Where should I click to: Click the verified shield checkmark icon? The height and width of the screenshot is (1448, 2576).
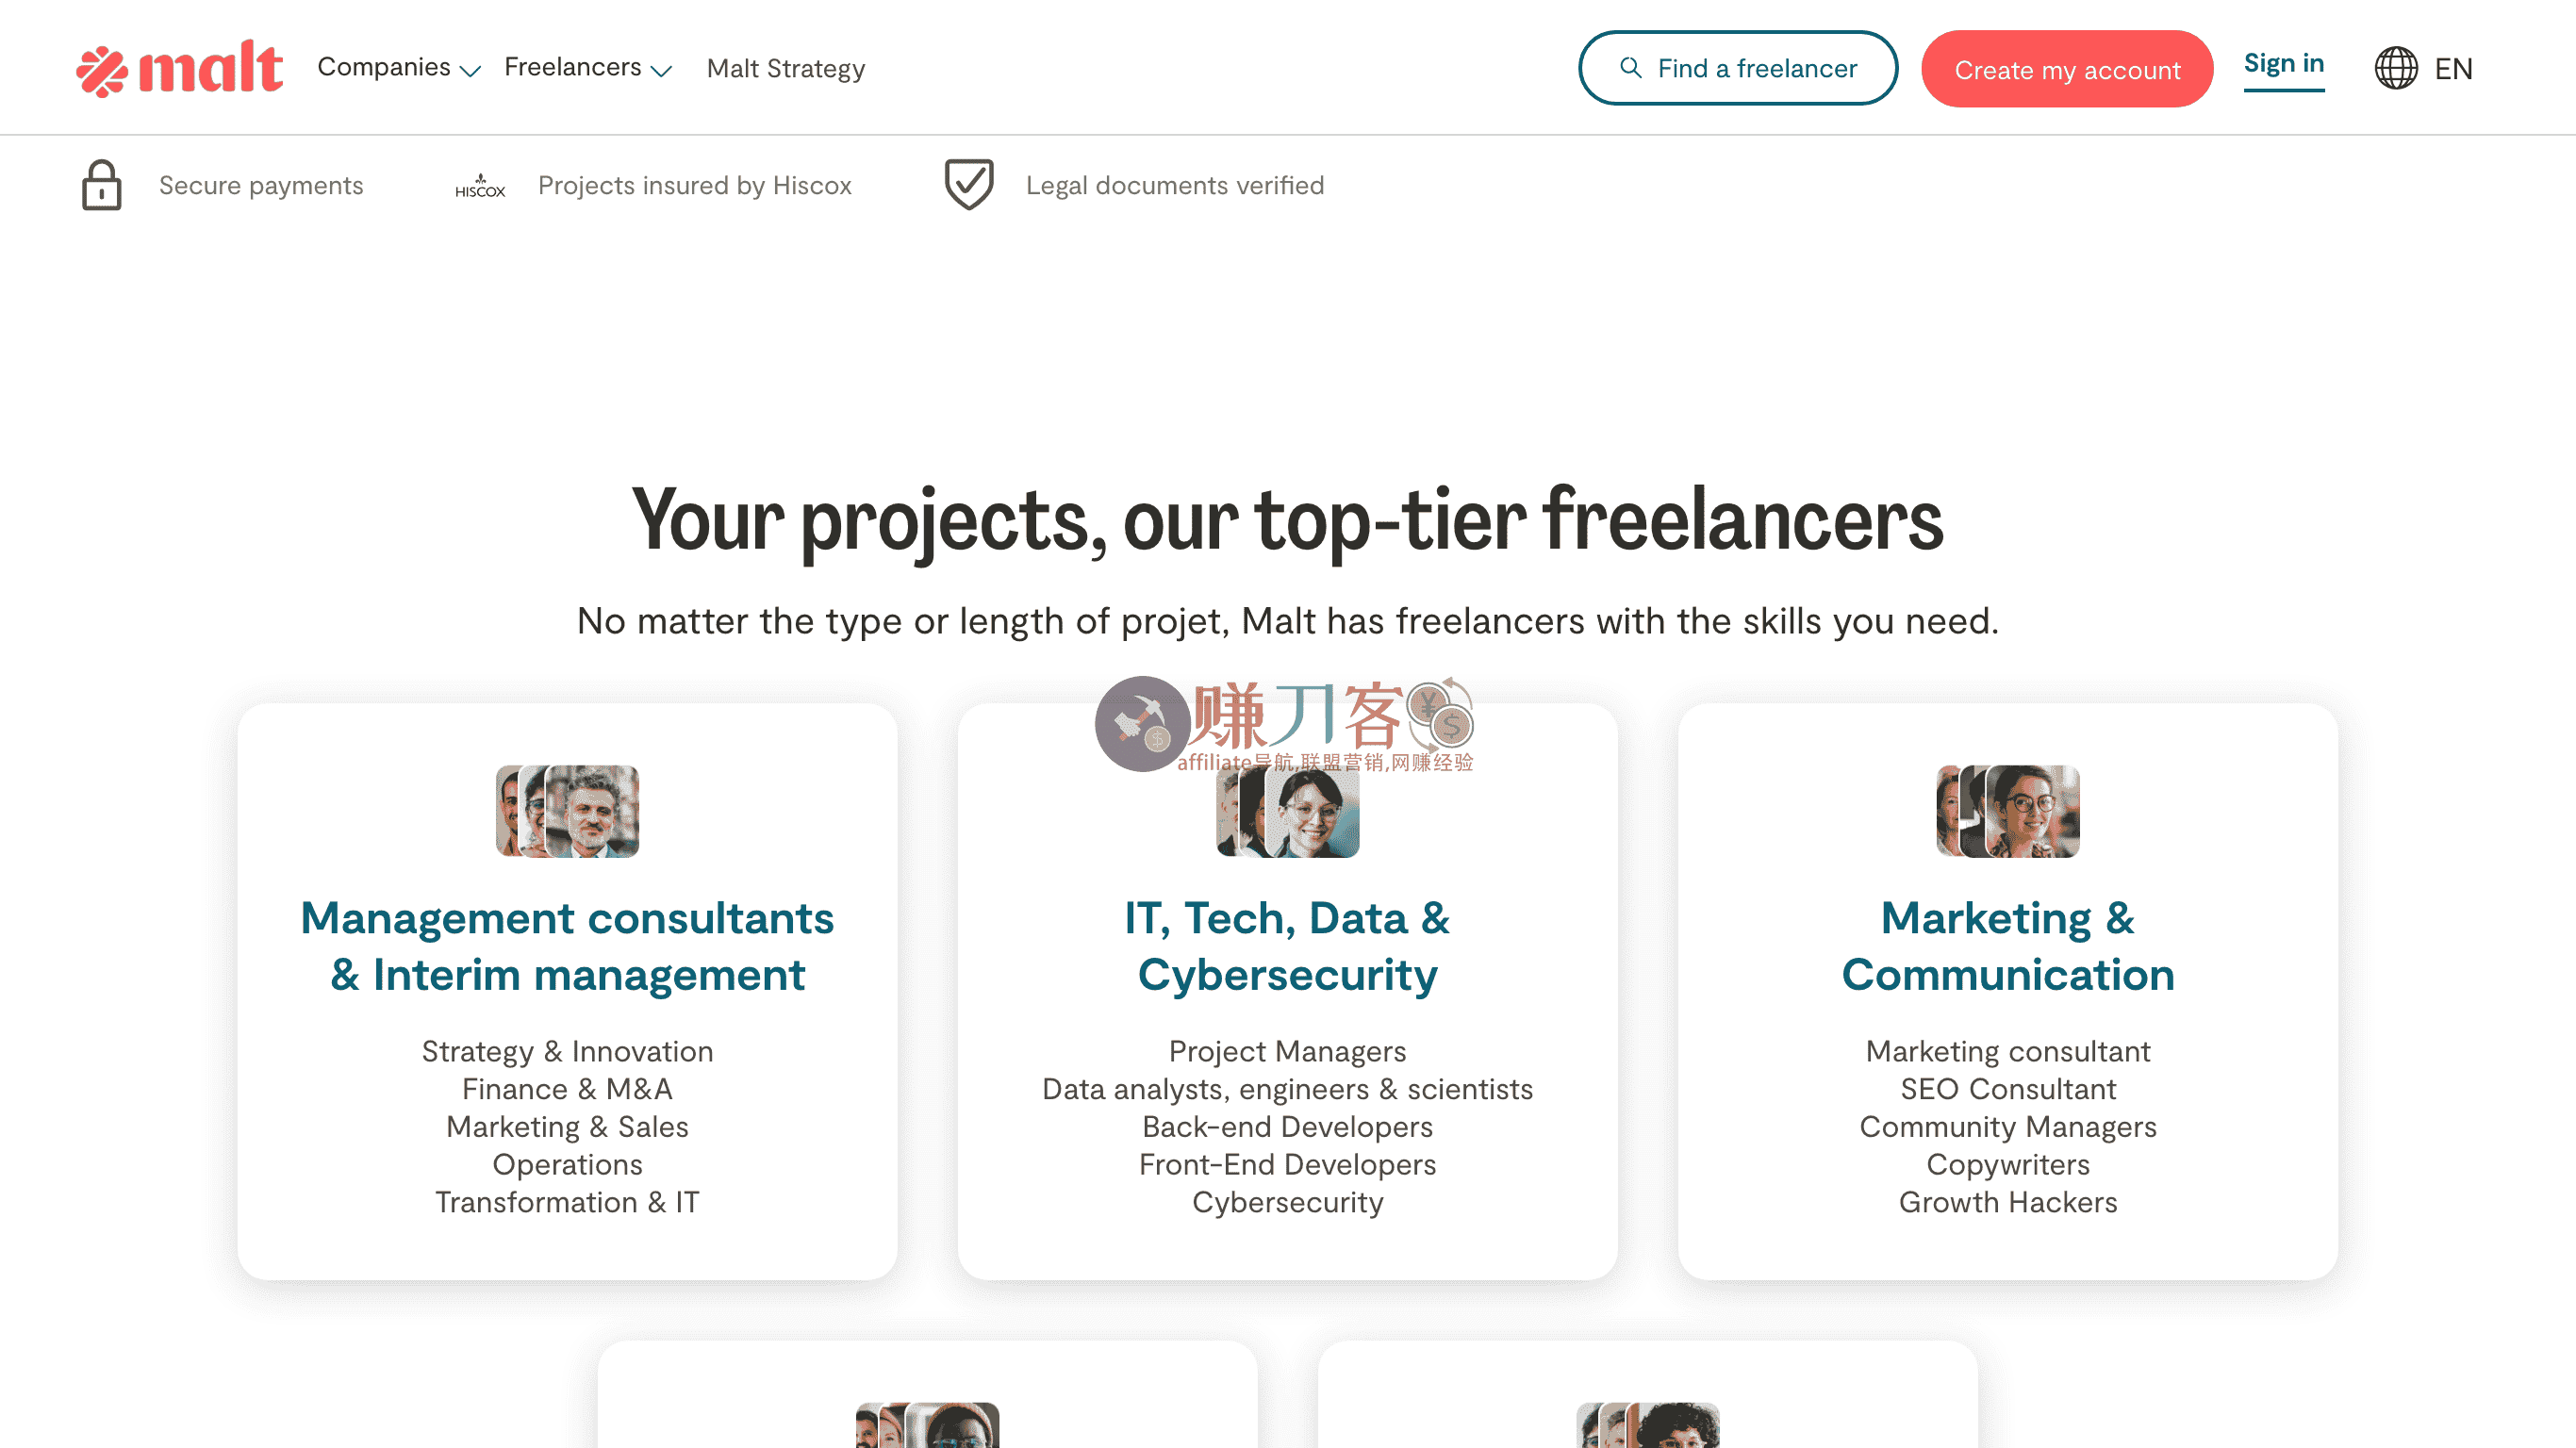[x=968, y=185]
